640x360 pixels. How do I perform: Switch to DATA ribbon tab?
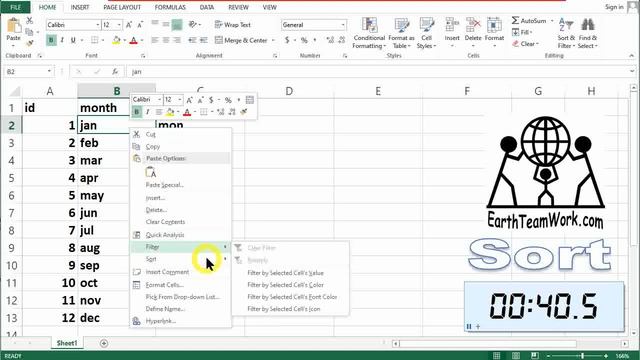pyautogui.click(x=207, y=7)
